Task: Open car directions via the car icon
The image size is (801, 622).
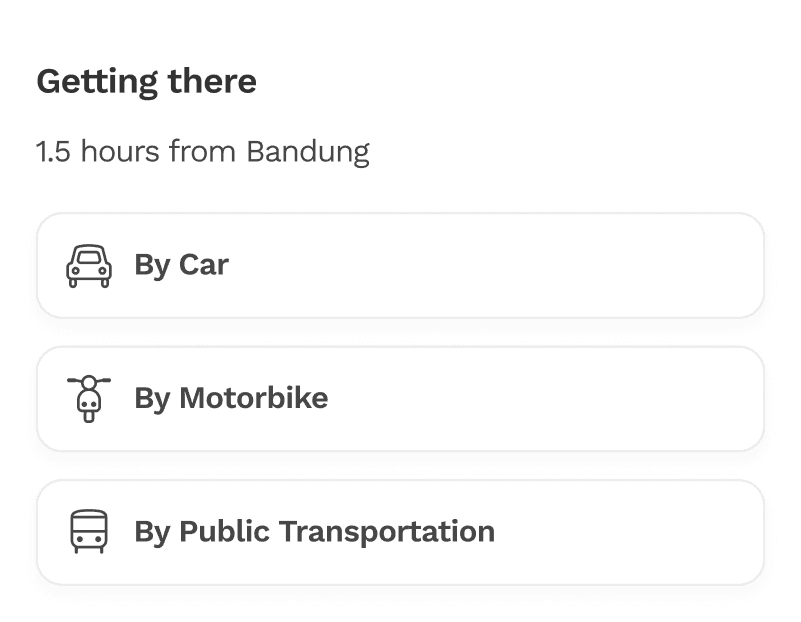Action: (x=89, y=266)
